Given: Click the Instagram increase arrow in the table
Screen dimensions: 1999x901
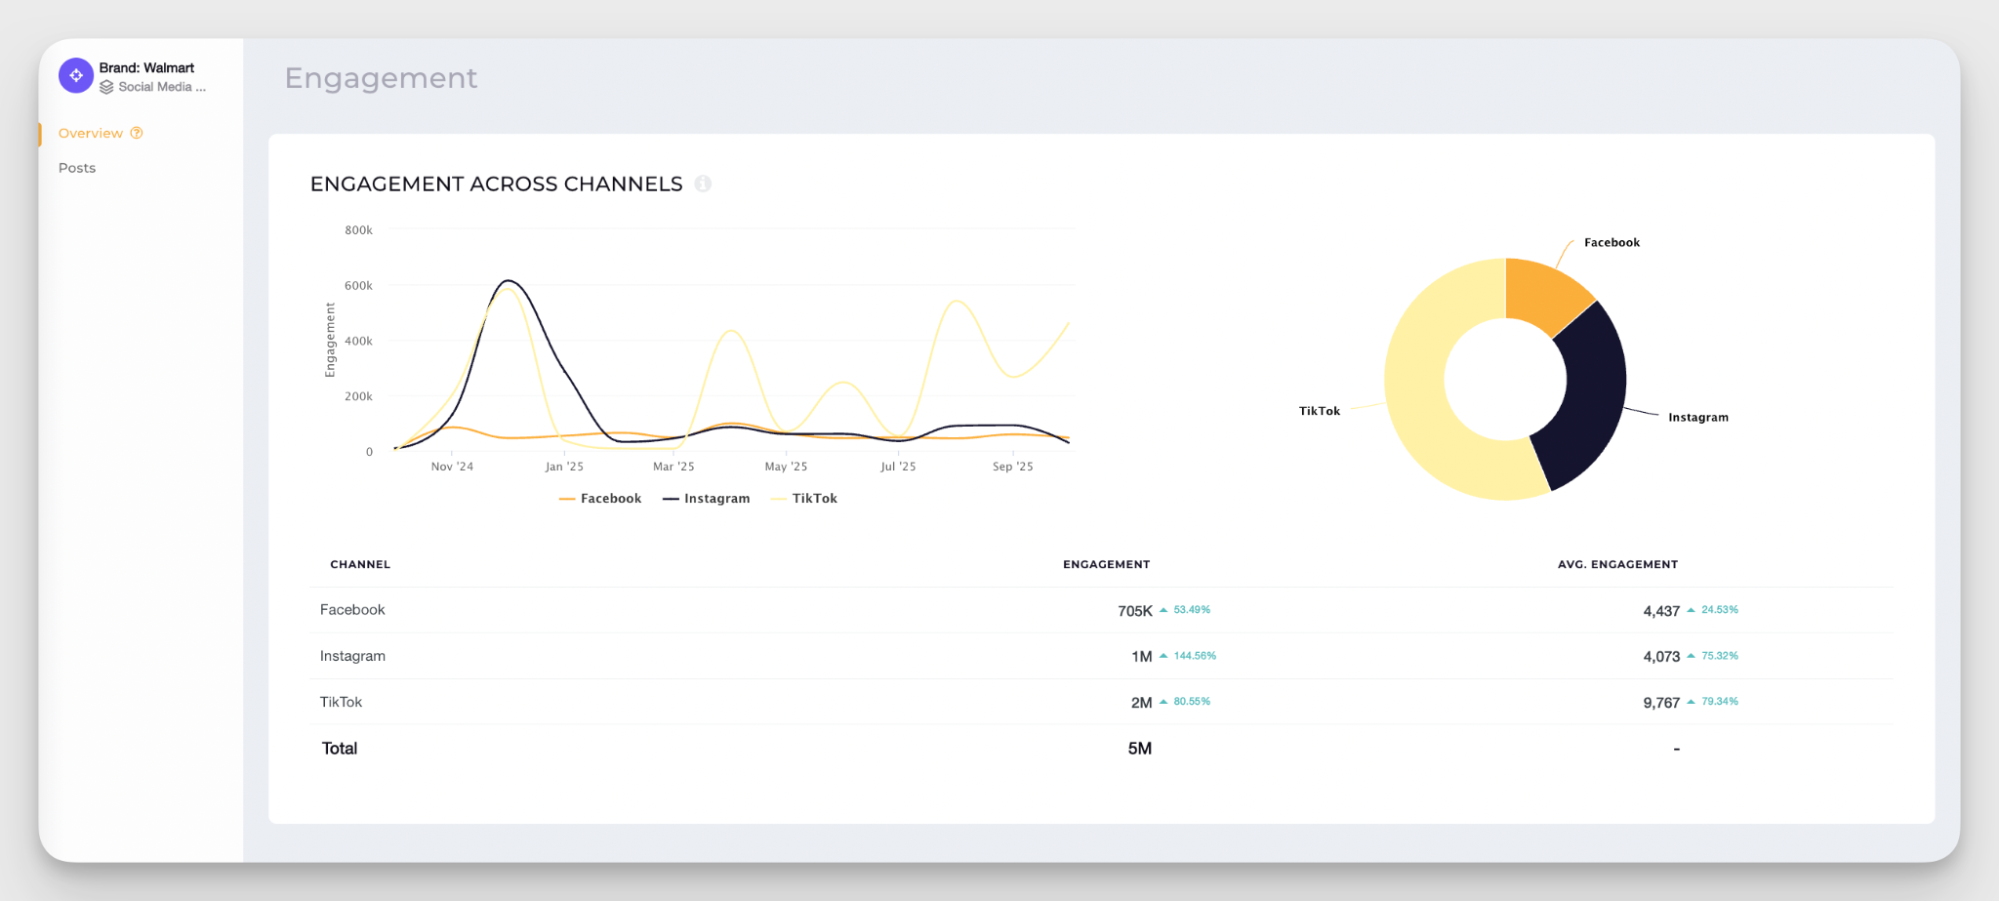Looking at the screenshot, I should click(x=1162, y=655).
